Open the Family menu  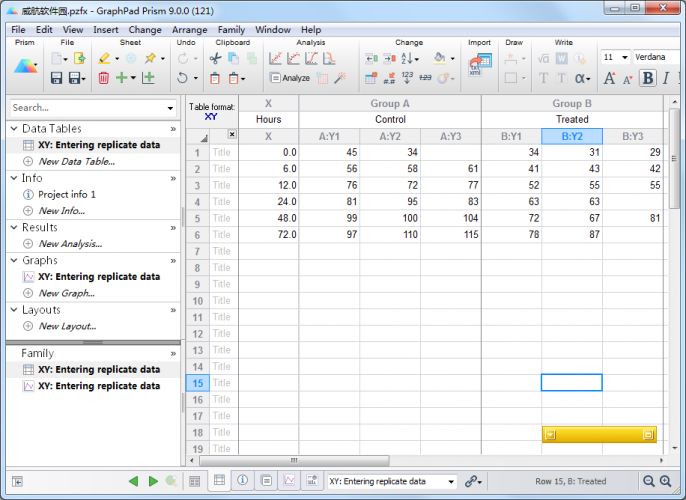[231, 30]
